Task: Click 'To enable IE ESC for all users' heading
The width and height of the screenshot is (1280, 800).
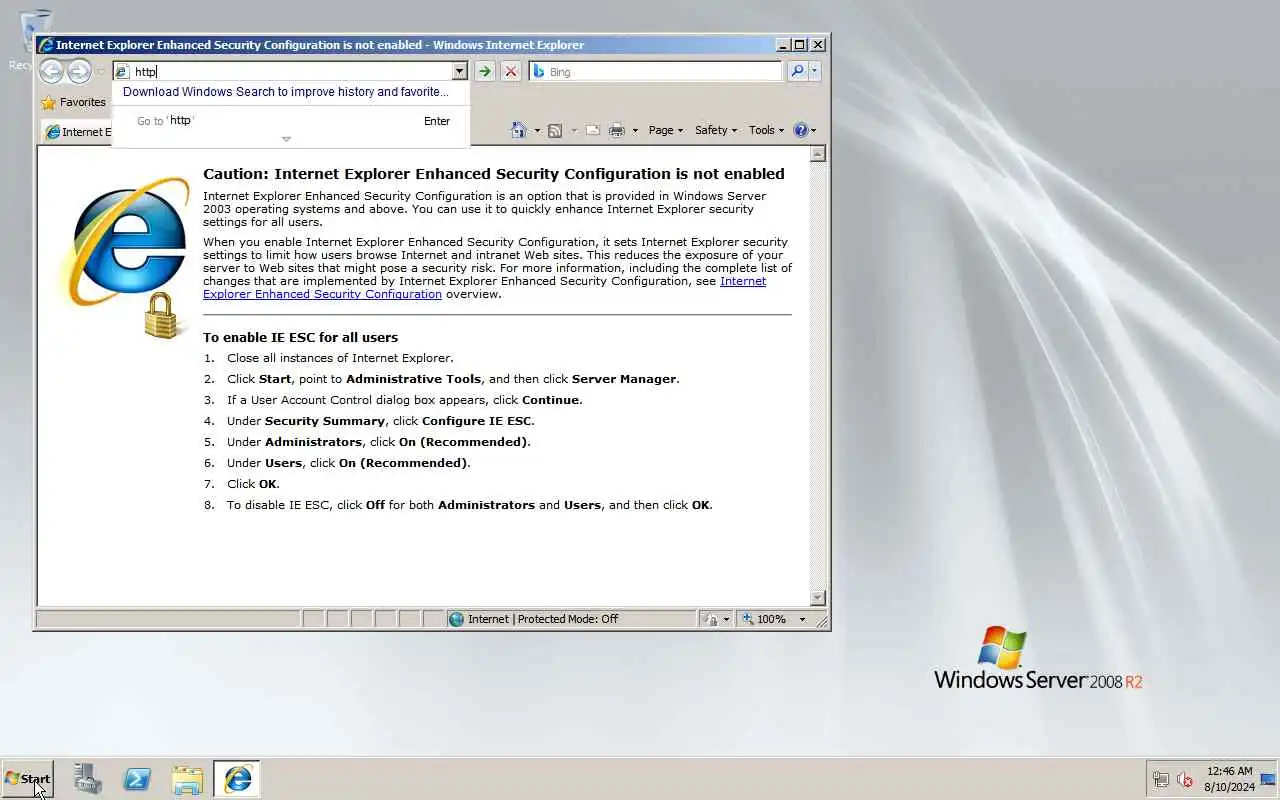Action: [300, 338]
